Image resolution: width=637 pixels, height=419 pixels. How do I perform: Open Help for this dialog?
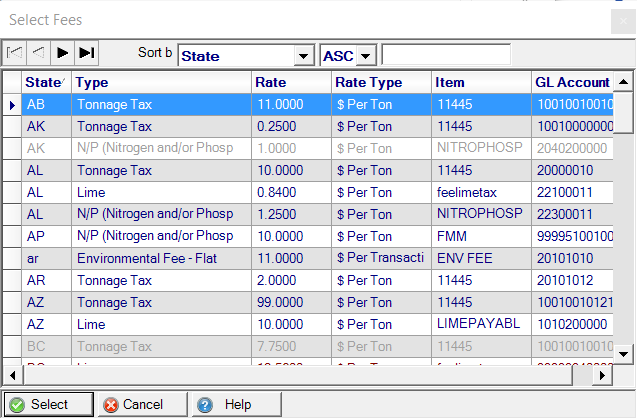point(226,404)
